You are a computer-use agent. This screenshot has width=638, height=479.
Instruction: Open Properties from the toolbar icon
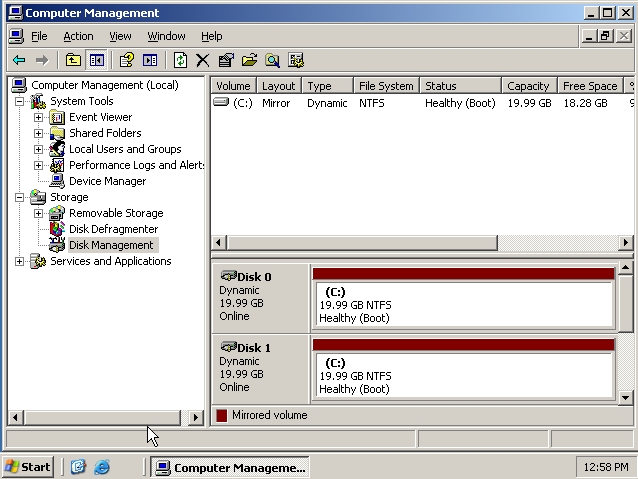coord(226,60)
